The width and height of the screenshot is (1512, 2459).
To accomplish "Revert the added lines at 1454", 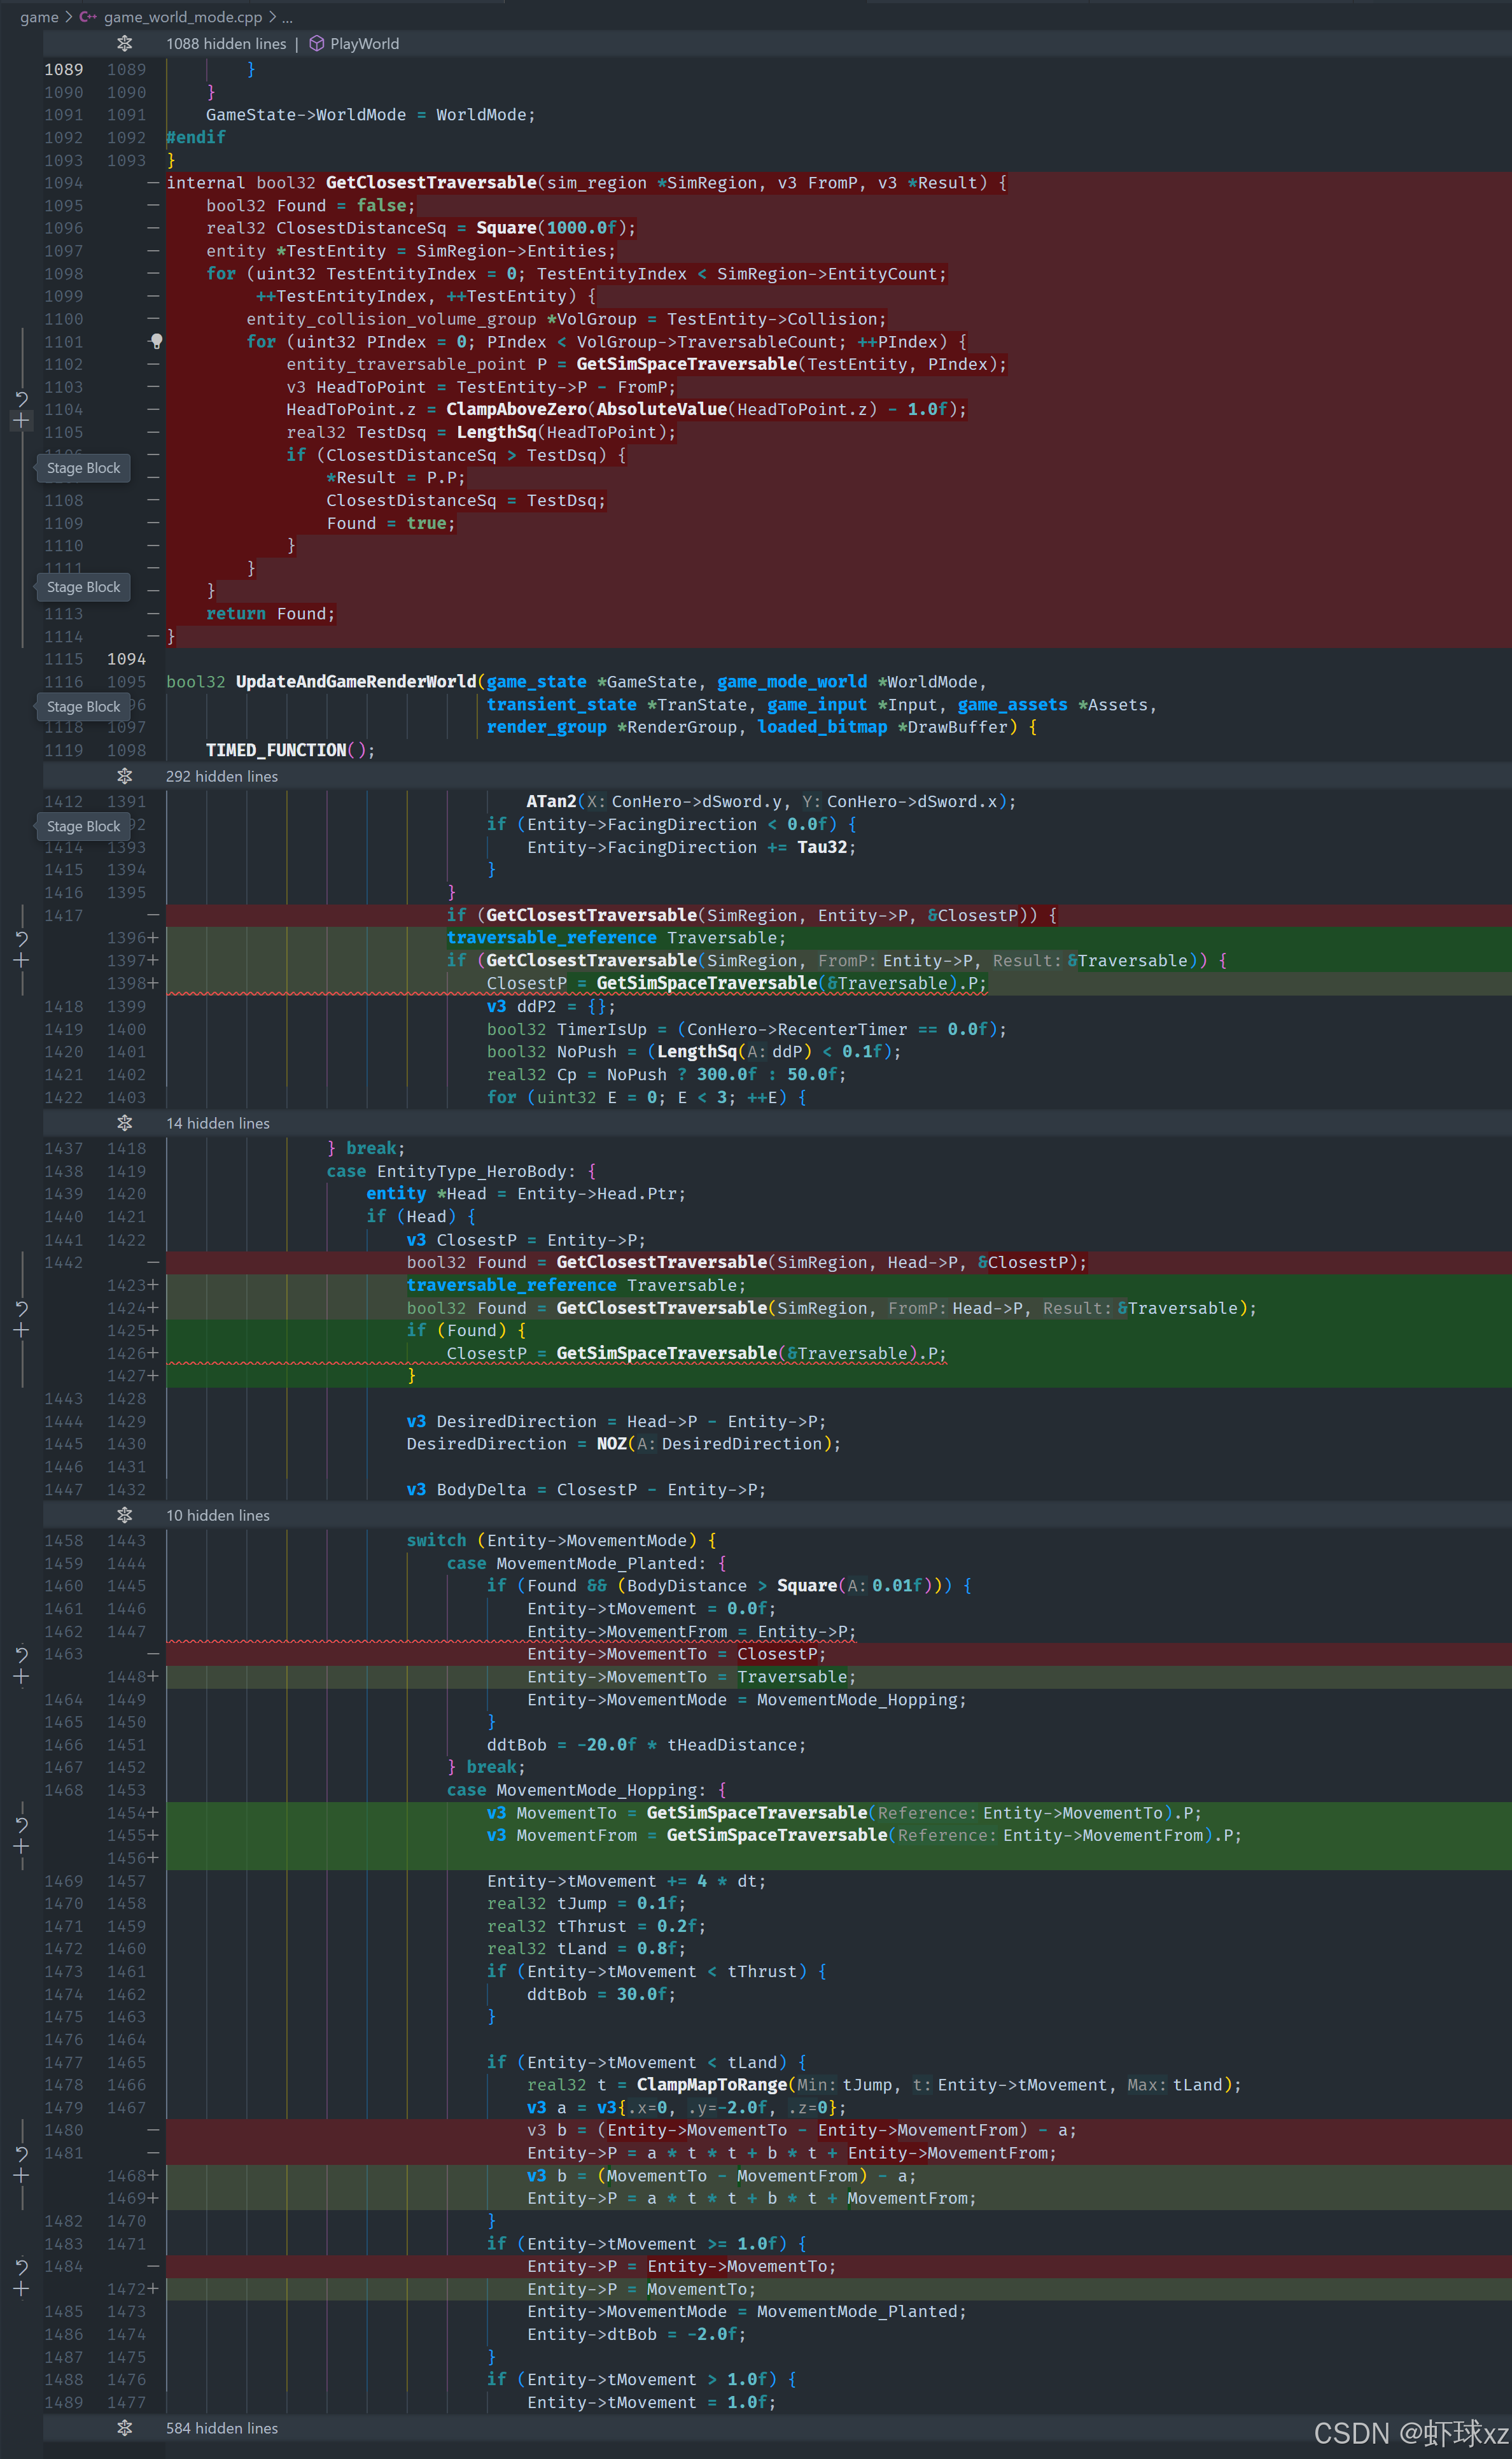I will pos(21,1825).
